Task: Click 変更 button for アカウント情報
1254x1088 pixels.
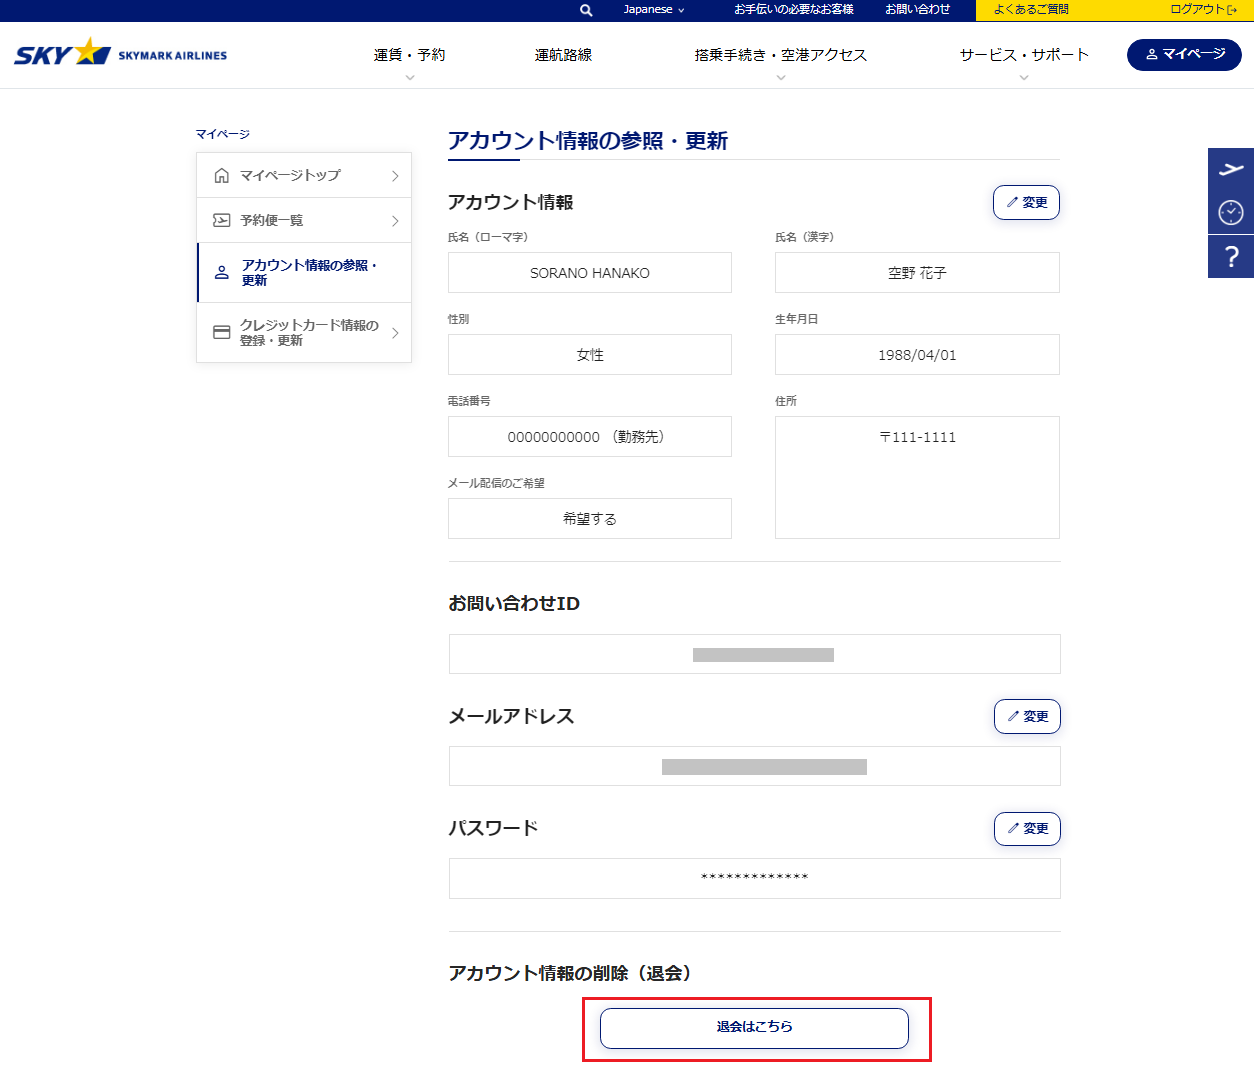Action: [1026, 203]
